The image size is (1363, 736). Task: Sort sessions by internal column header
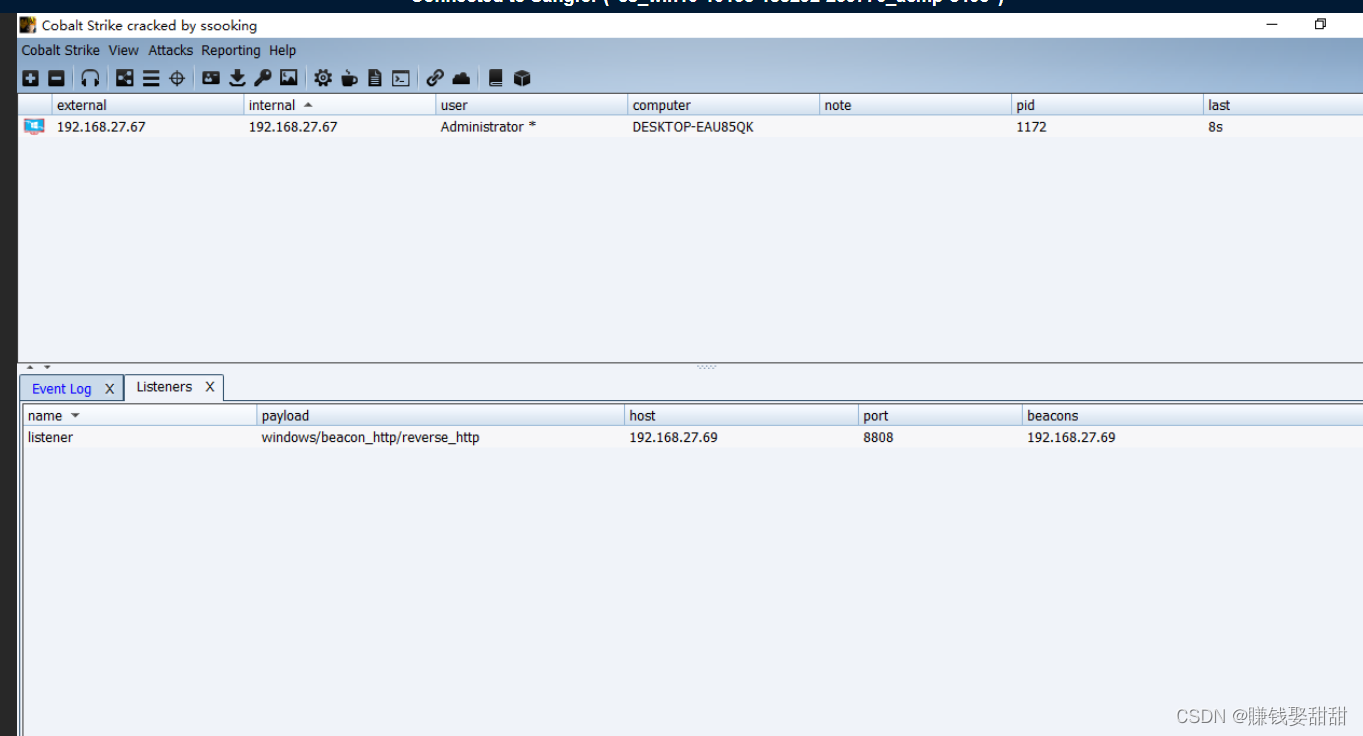click(x=340, y=105)
